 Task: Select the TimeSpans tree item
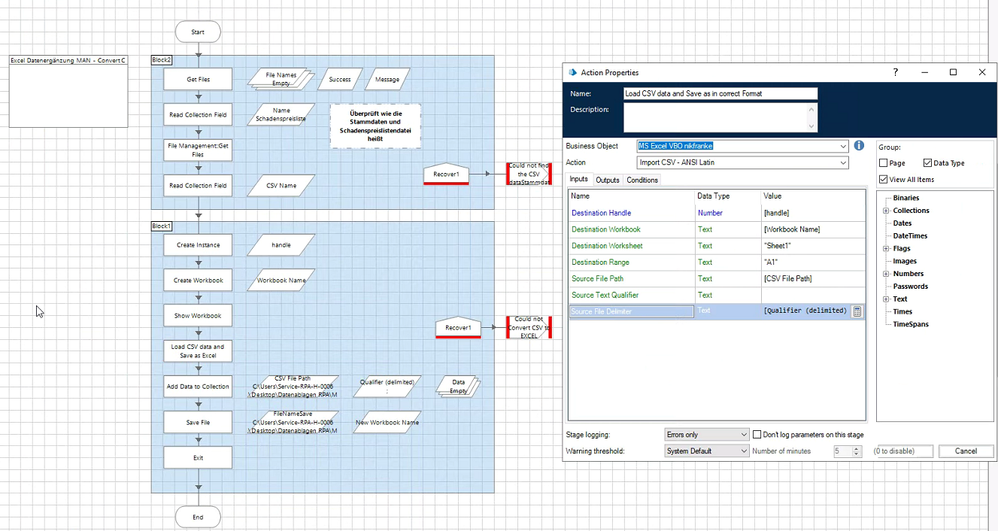910,324
